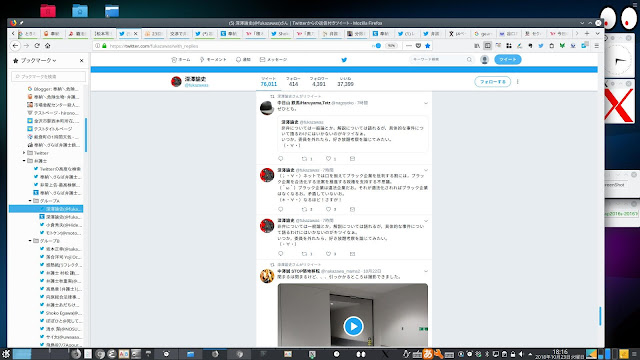
Task: Save page with the Pocket icon
Action: click(x=418, y=46)
